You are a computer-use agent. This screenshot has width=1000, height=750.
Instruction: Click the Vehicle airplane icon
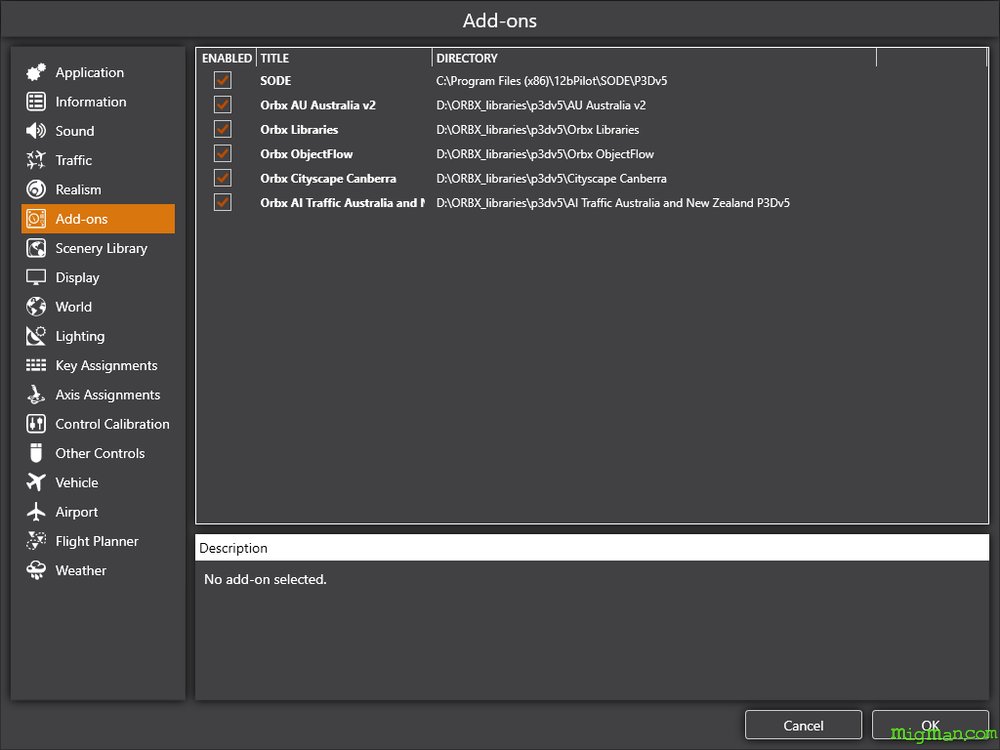(x=36, y=483)
